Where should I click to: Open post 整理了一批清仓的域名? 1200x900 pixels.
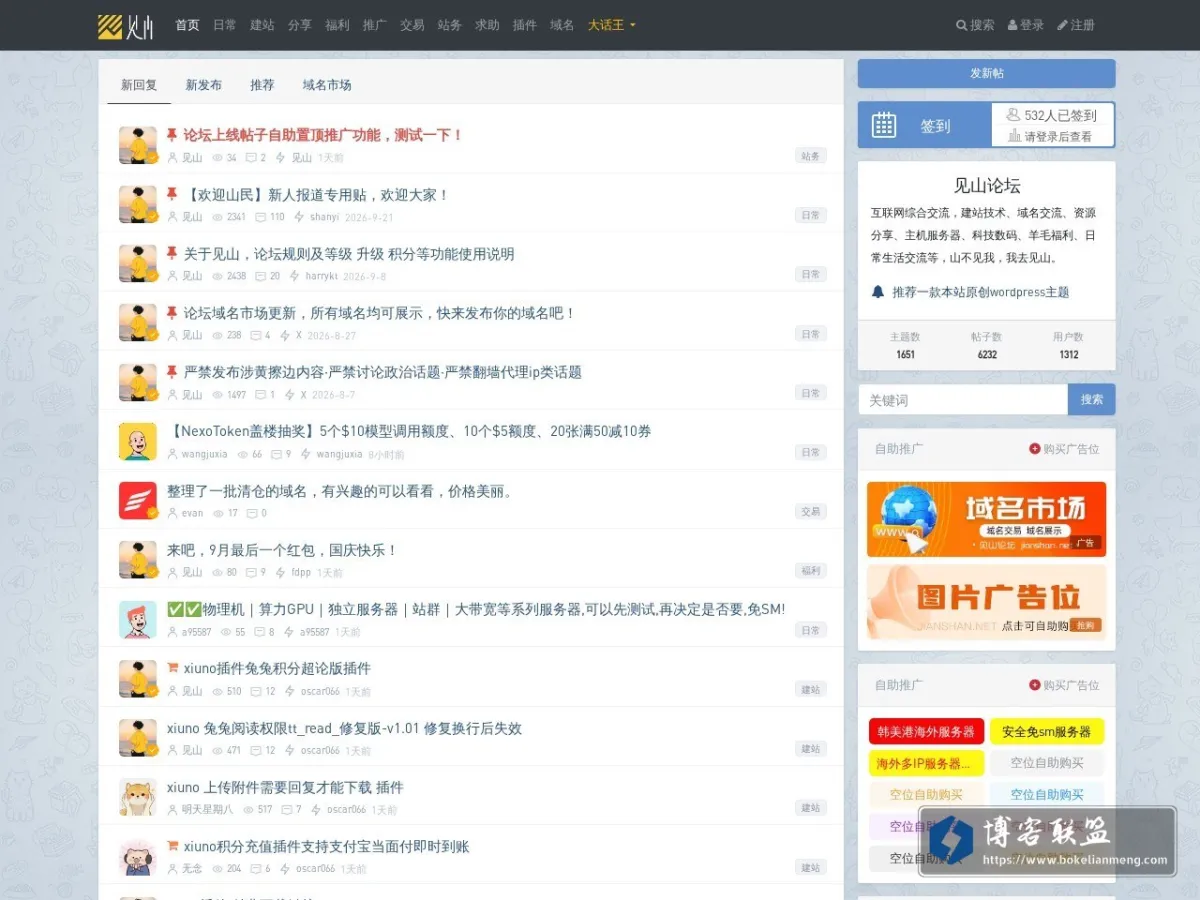[x=340, y=491]
